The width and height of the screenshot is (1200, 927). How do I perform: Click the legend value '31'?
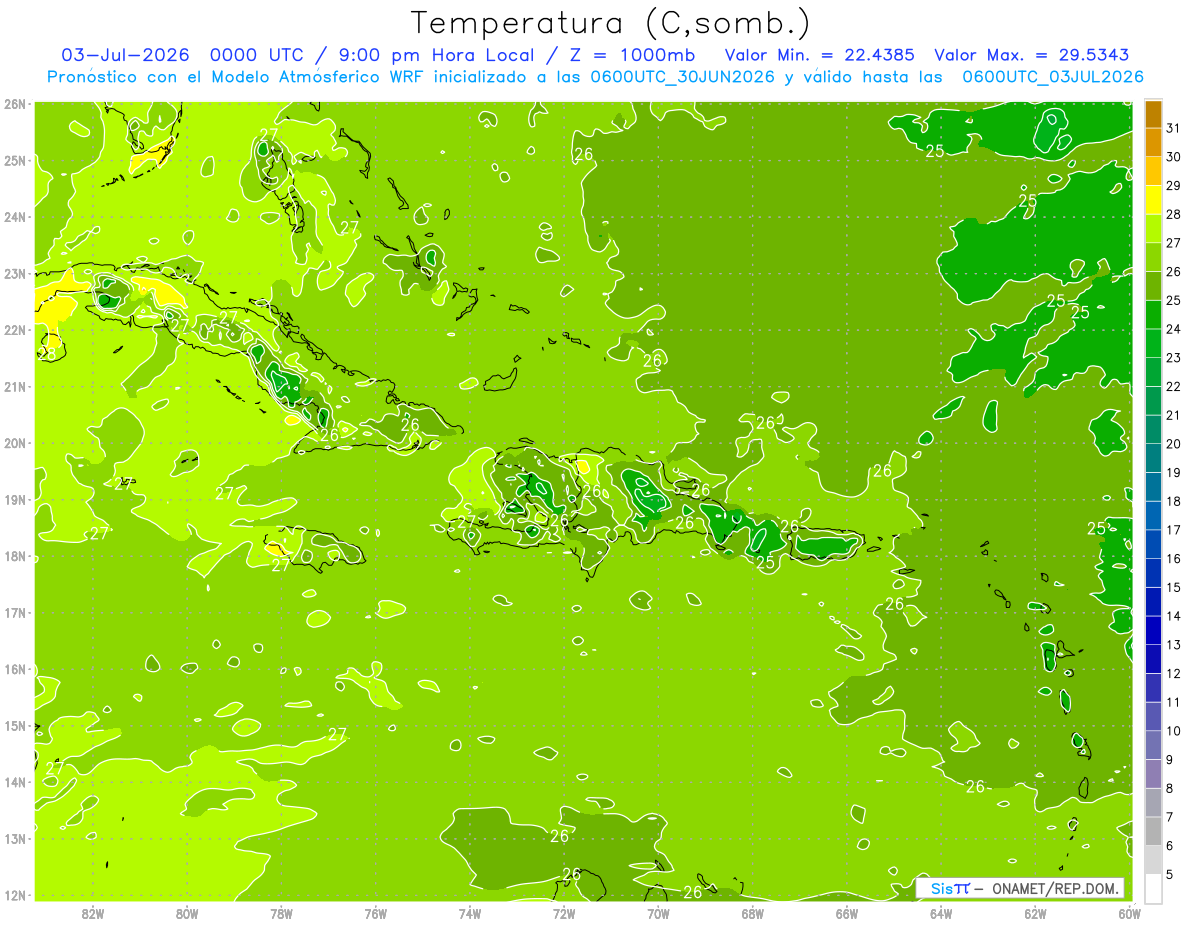coord(1174,128)
